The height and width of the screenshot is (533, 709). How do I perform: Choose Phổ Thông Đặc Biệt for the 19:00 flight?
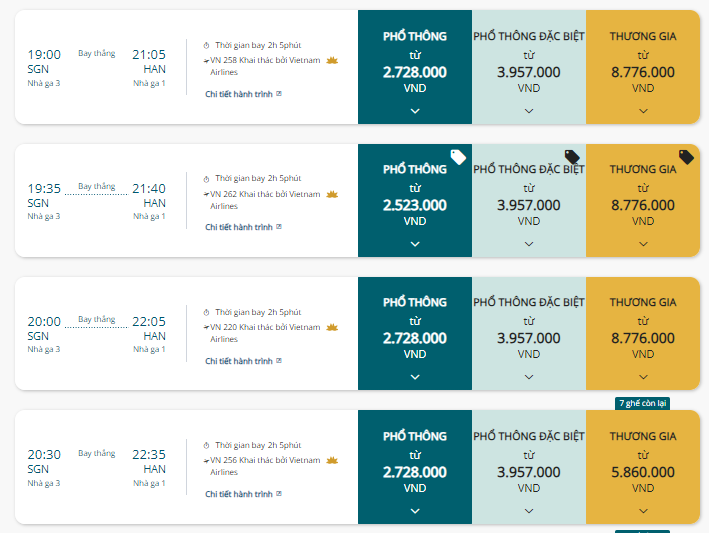pyautogui.click(x=529, y=67)
